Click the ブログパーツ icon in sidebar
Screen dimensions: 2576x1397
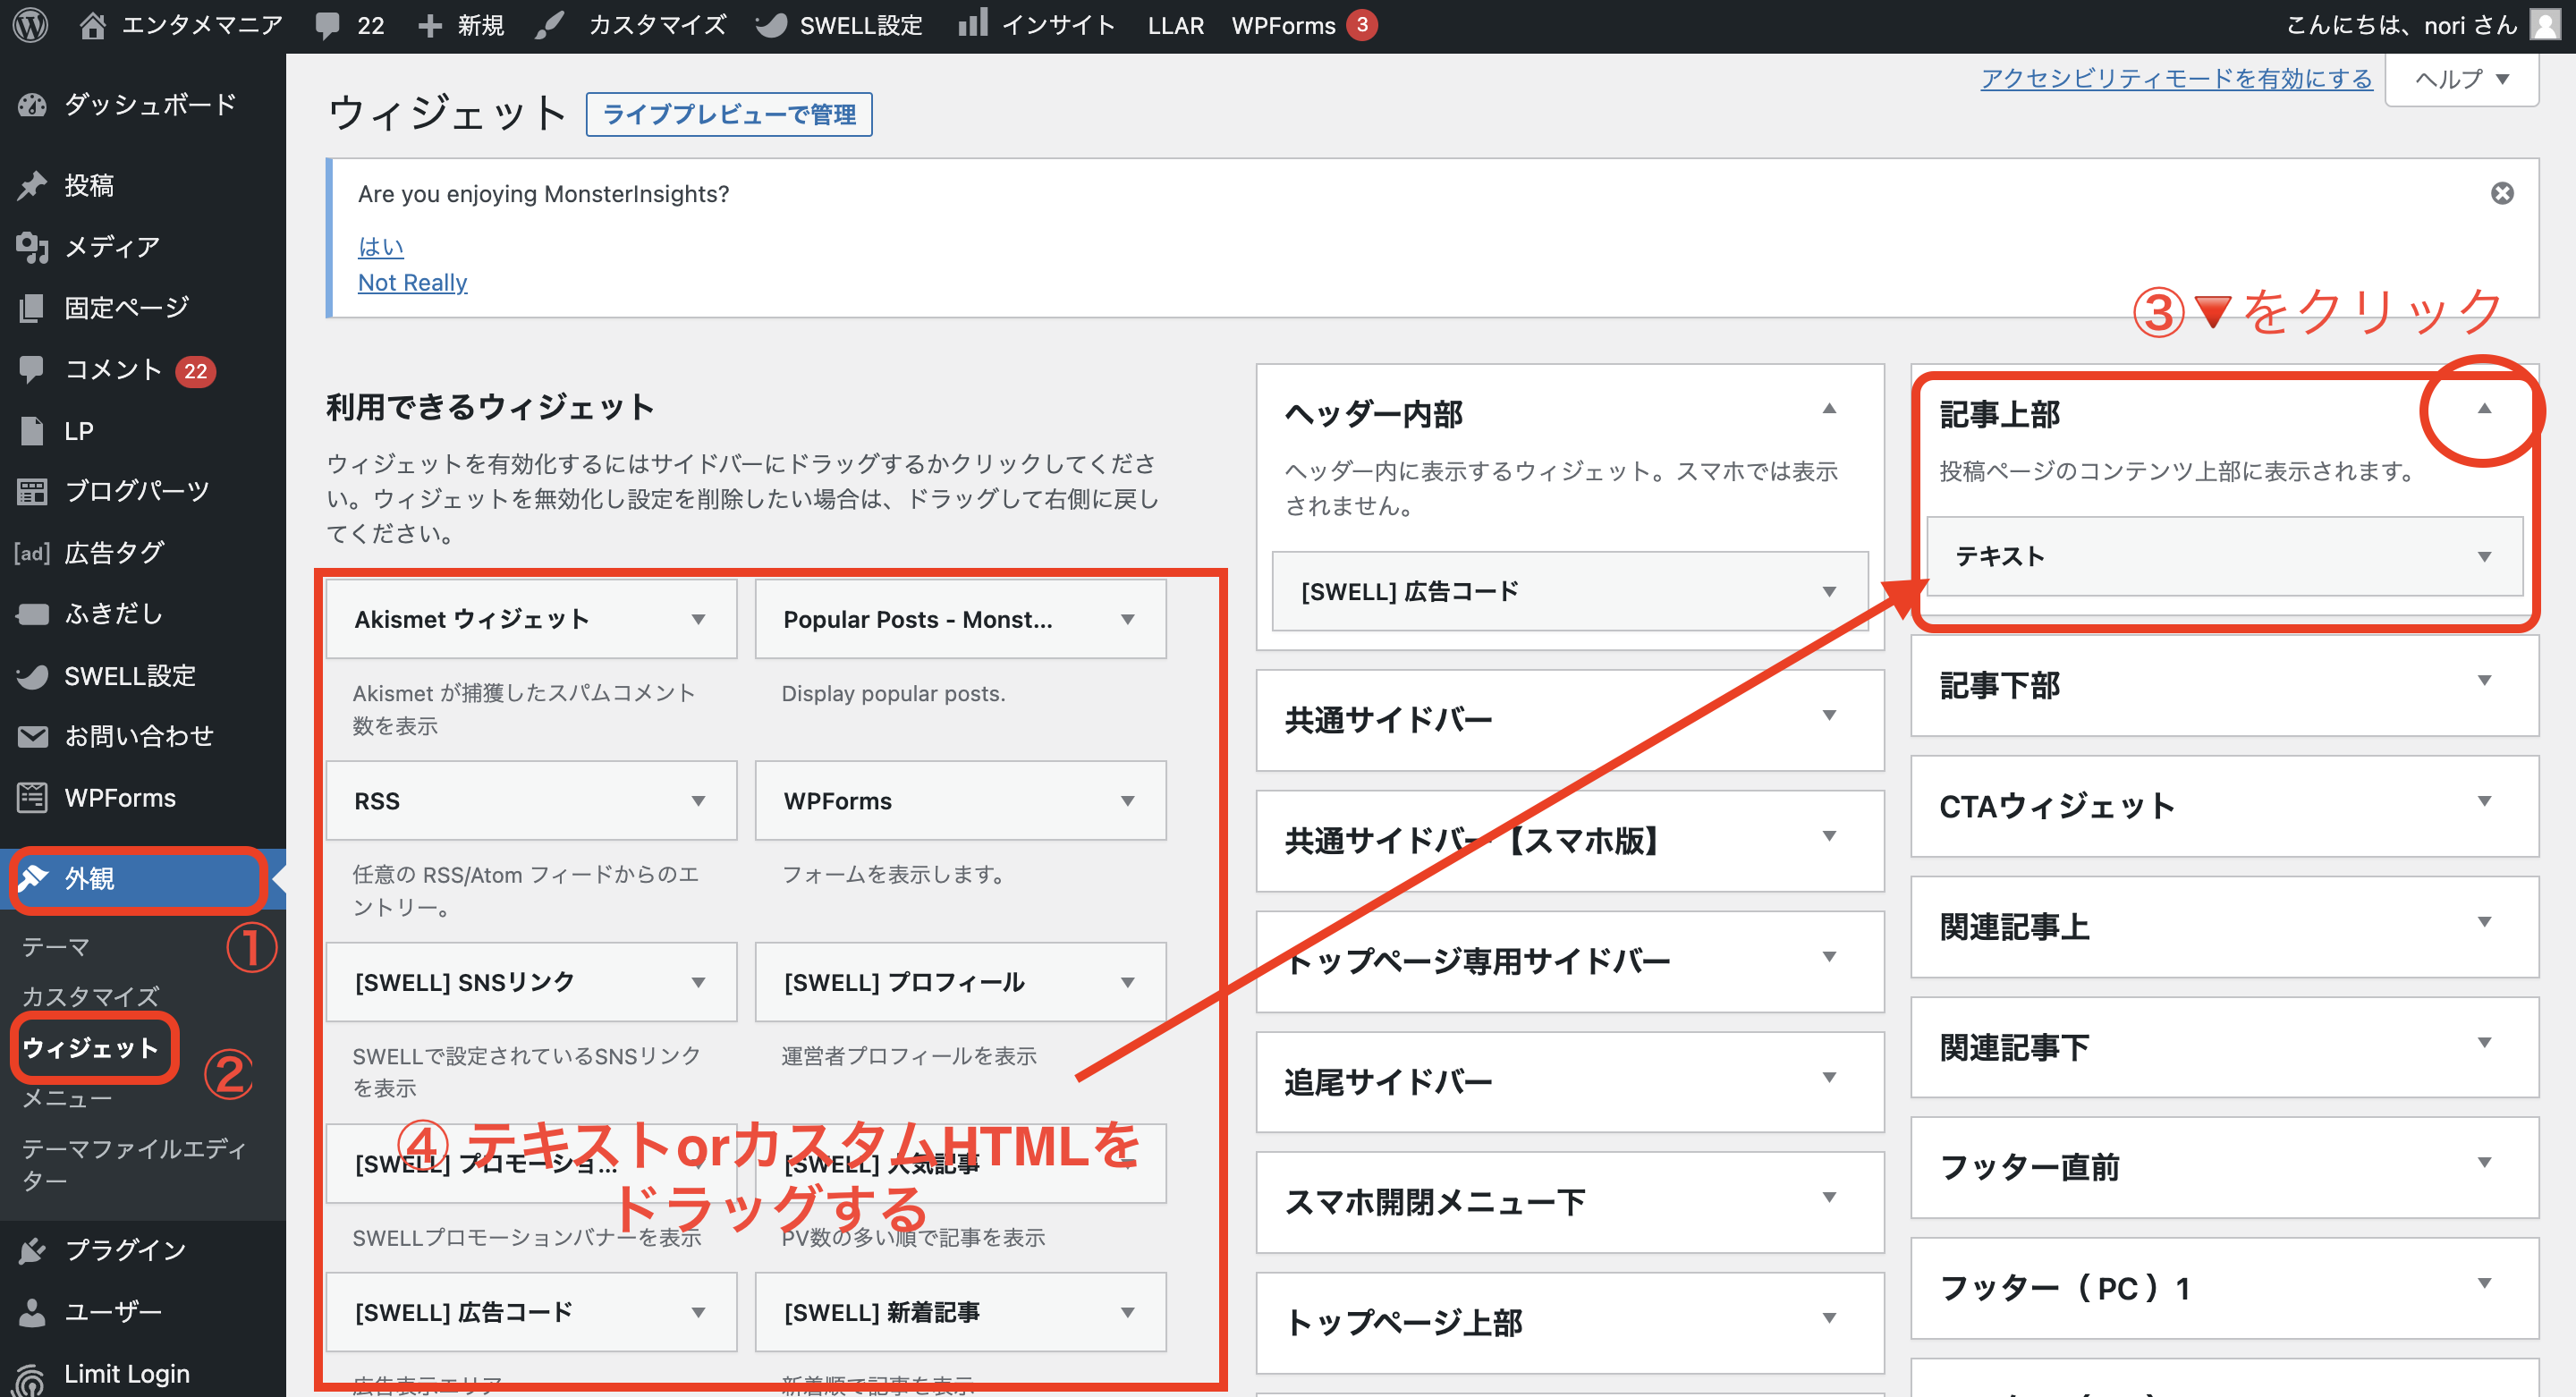(x=32, y=491)
